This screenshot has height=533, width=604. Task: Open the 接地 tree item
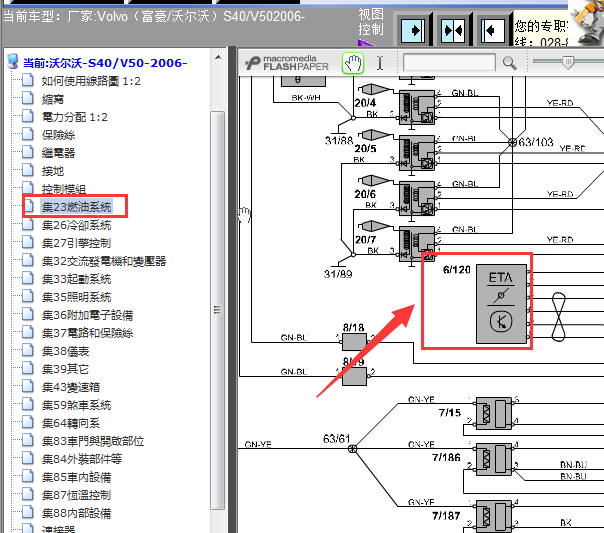[x=52, y=171]
